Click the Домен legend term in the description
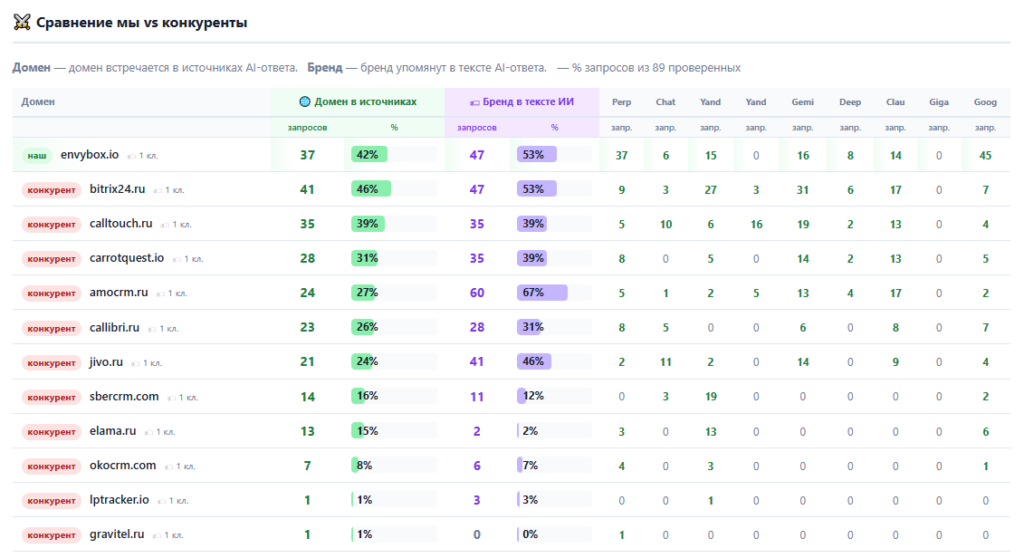 click(x=31, y=68)
